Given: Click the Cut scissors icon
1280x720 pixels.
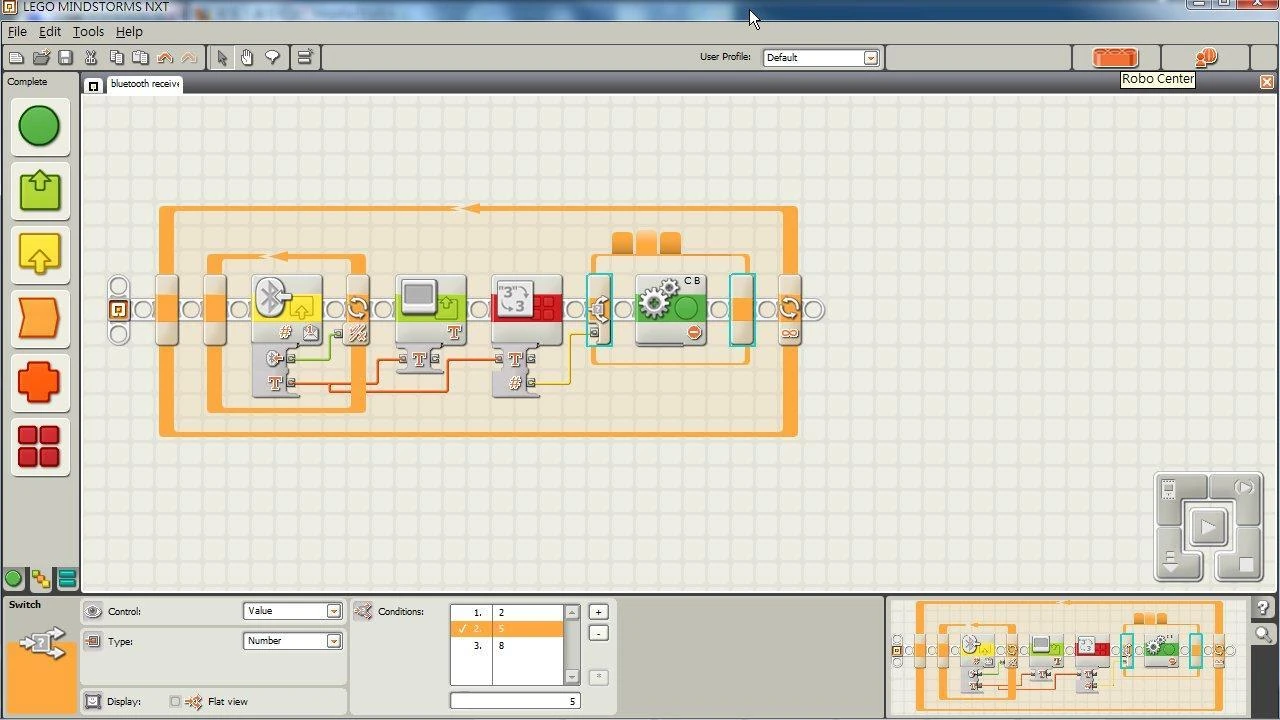Looking at the screenshot, I should (x=91, y=58).
